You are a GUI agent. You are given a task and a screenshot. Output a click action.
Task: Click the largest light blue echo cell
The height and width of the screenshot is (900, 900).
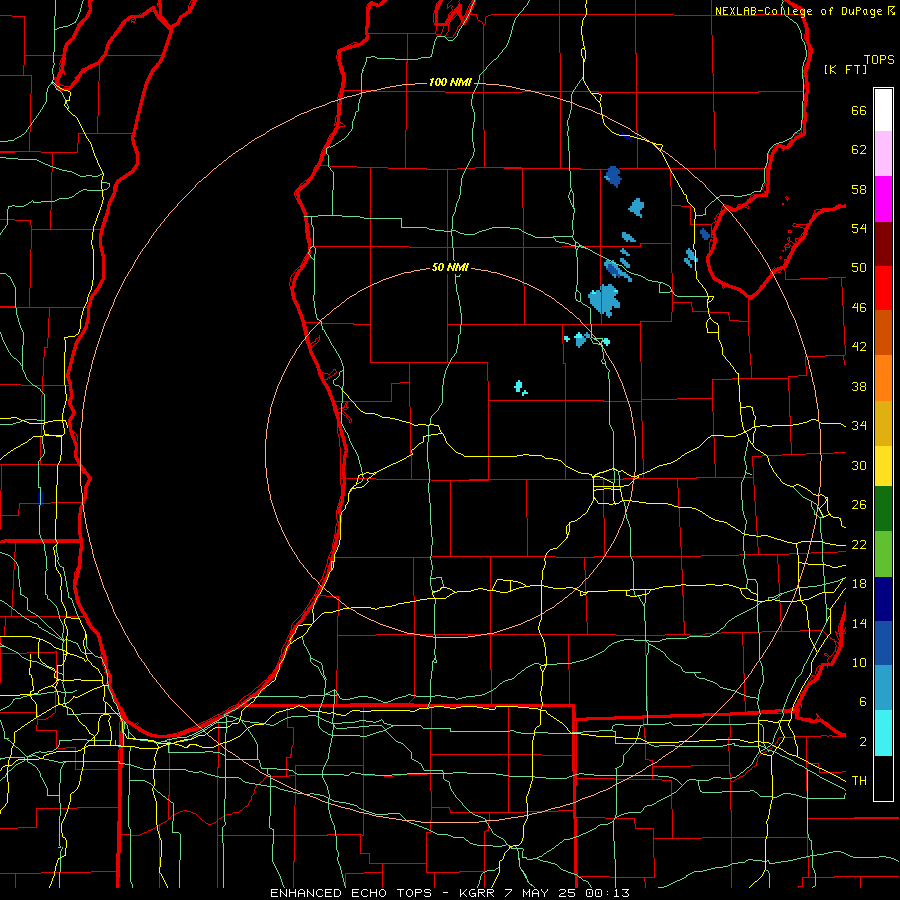point(604,300)
